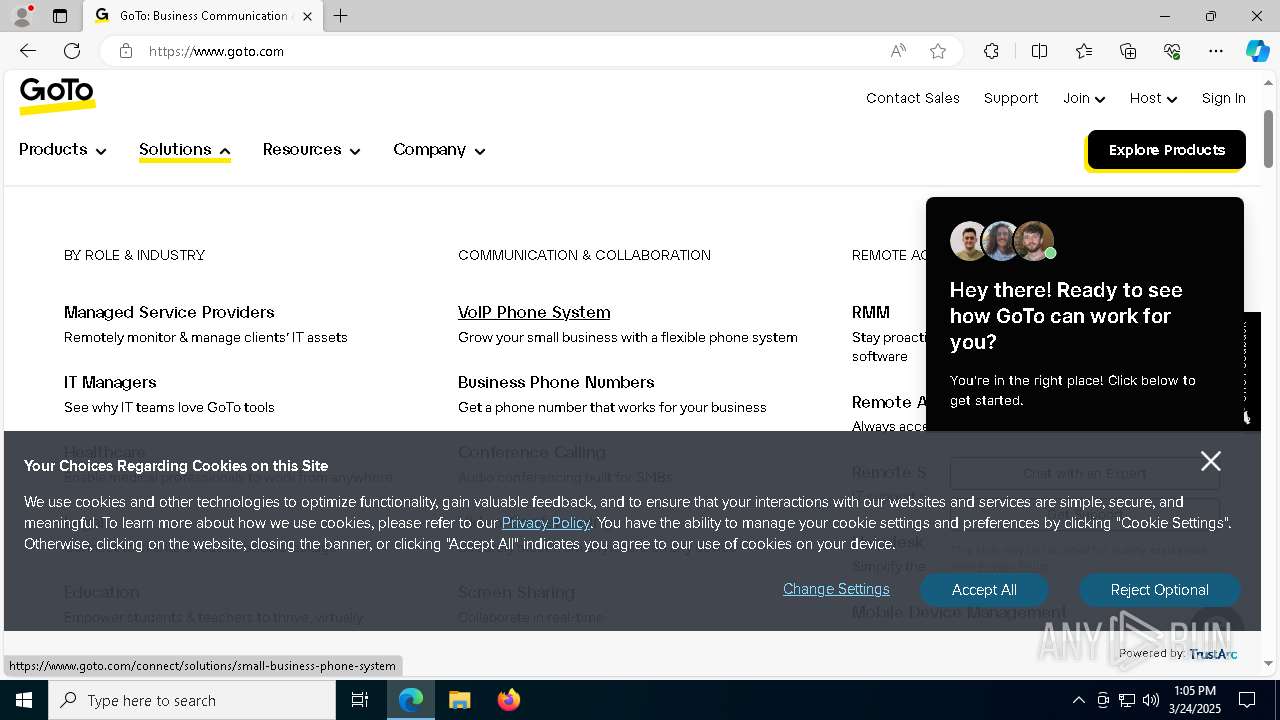The image size is (1280, 720).
Task: Click Contact Sales link
Action: (913, 98)
